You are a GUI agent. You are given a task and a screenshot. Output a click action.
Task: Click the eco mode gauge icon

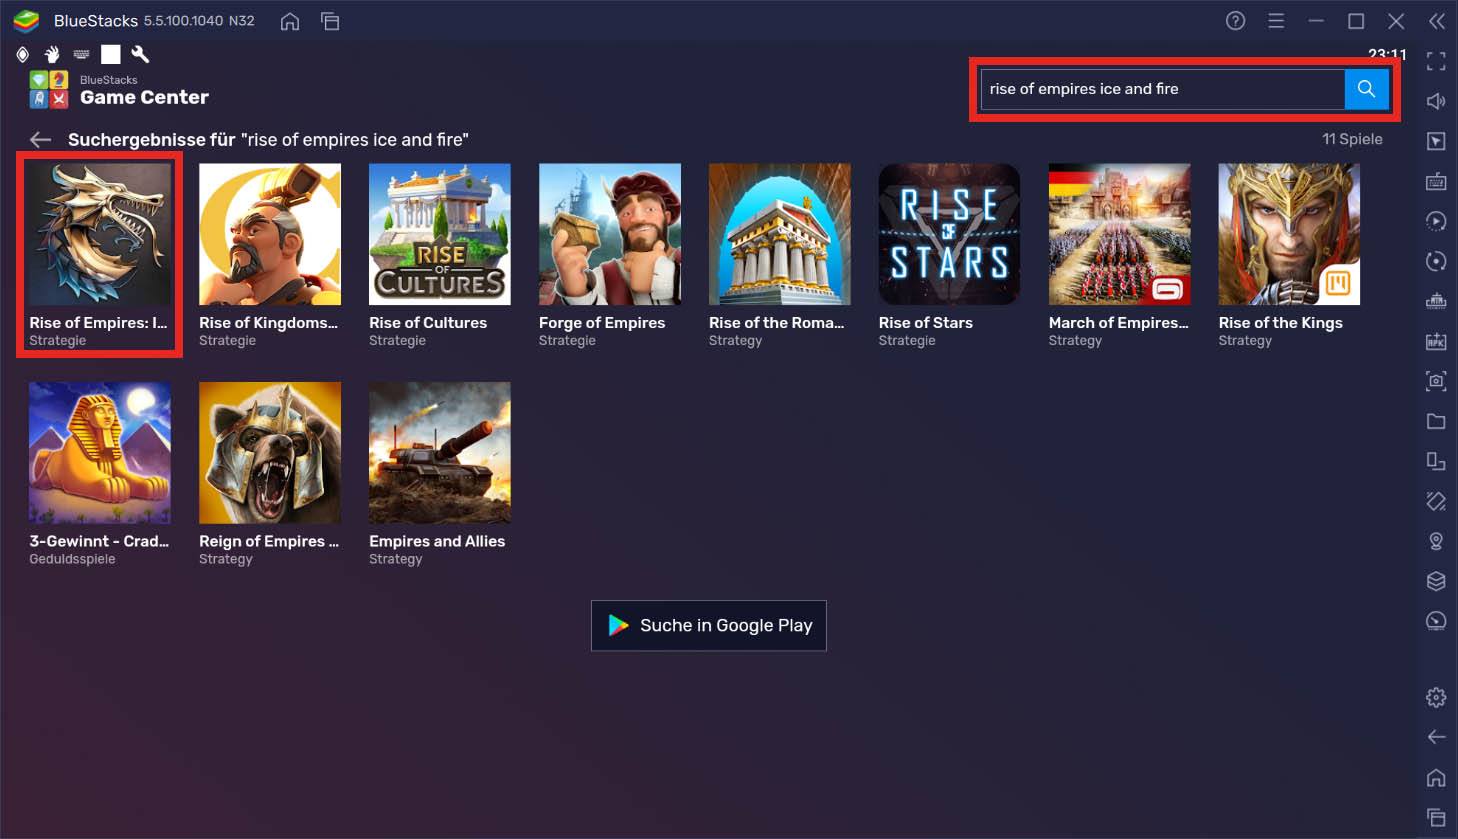coord(1436,621)
